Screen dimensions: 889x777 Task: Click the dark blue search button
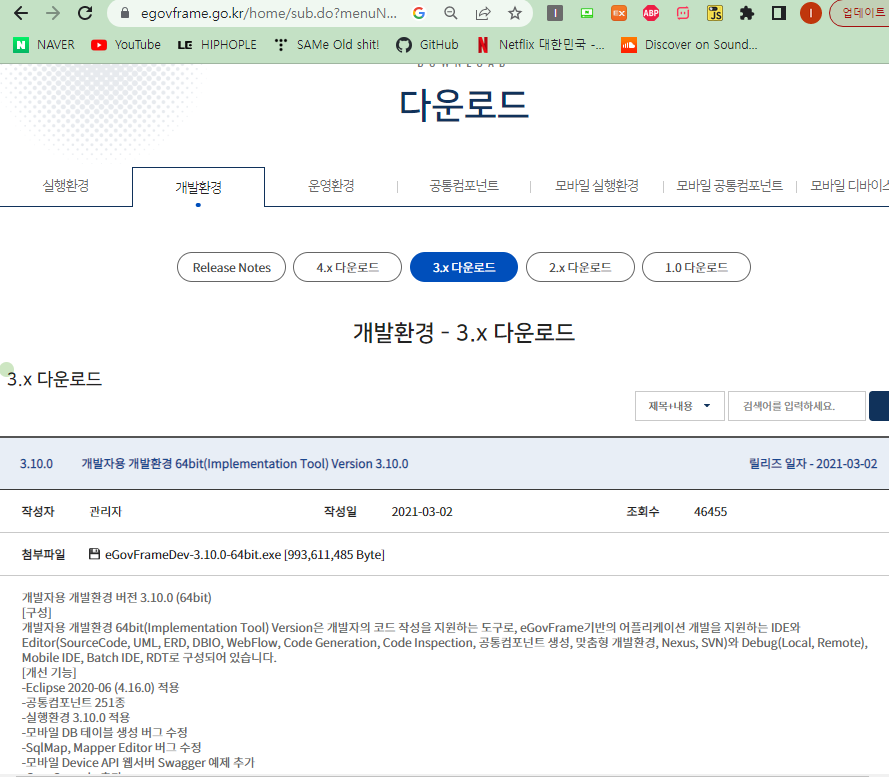pyautogui.click(x=879, y=406)
